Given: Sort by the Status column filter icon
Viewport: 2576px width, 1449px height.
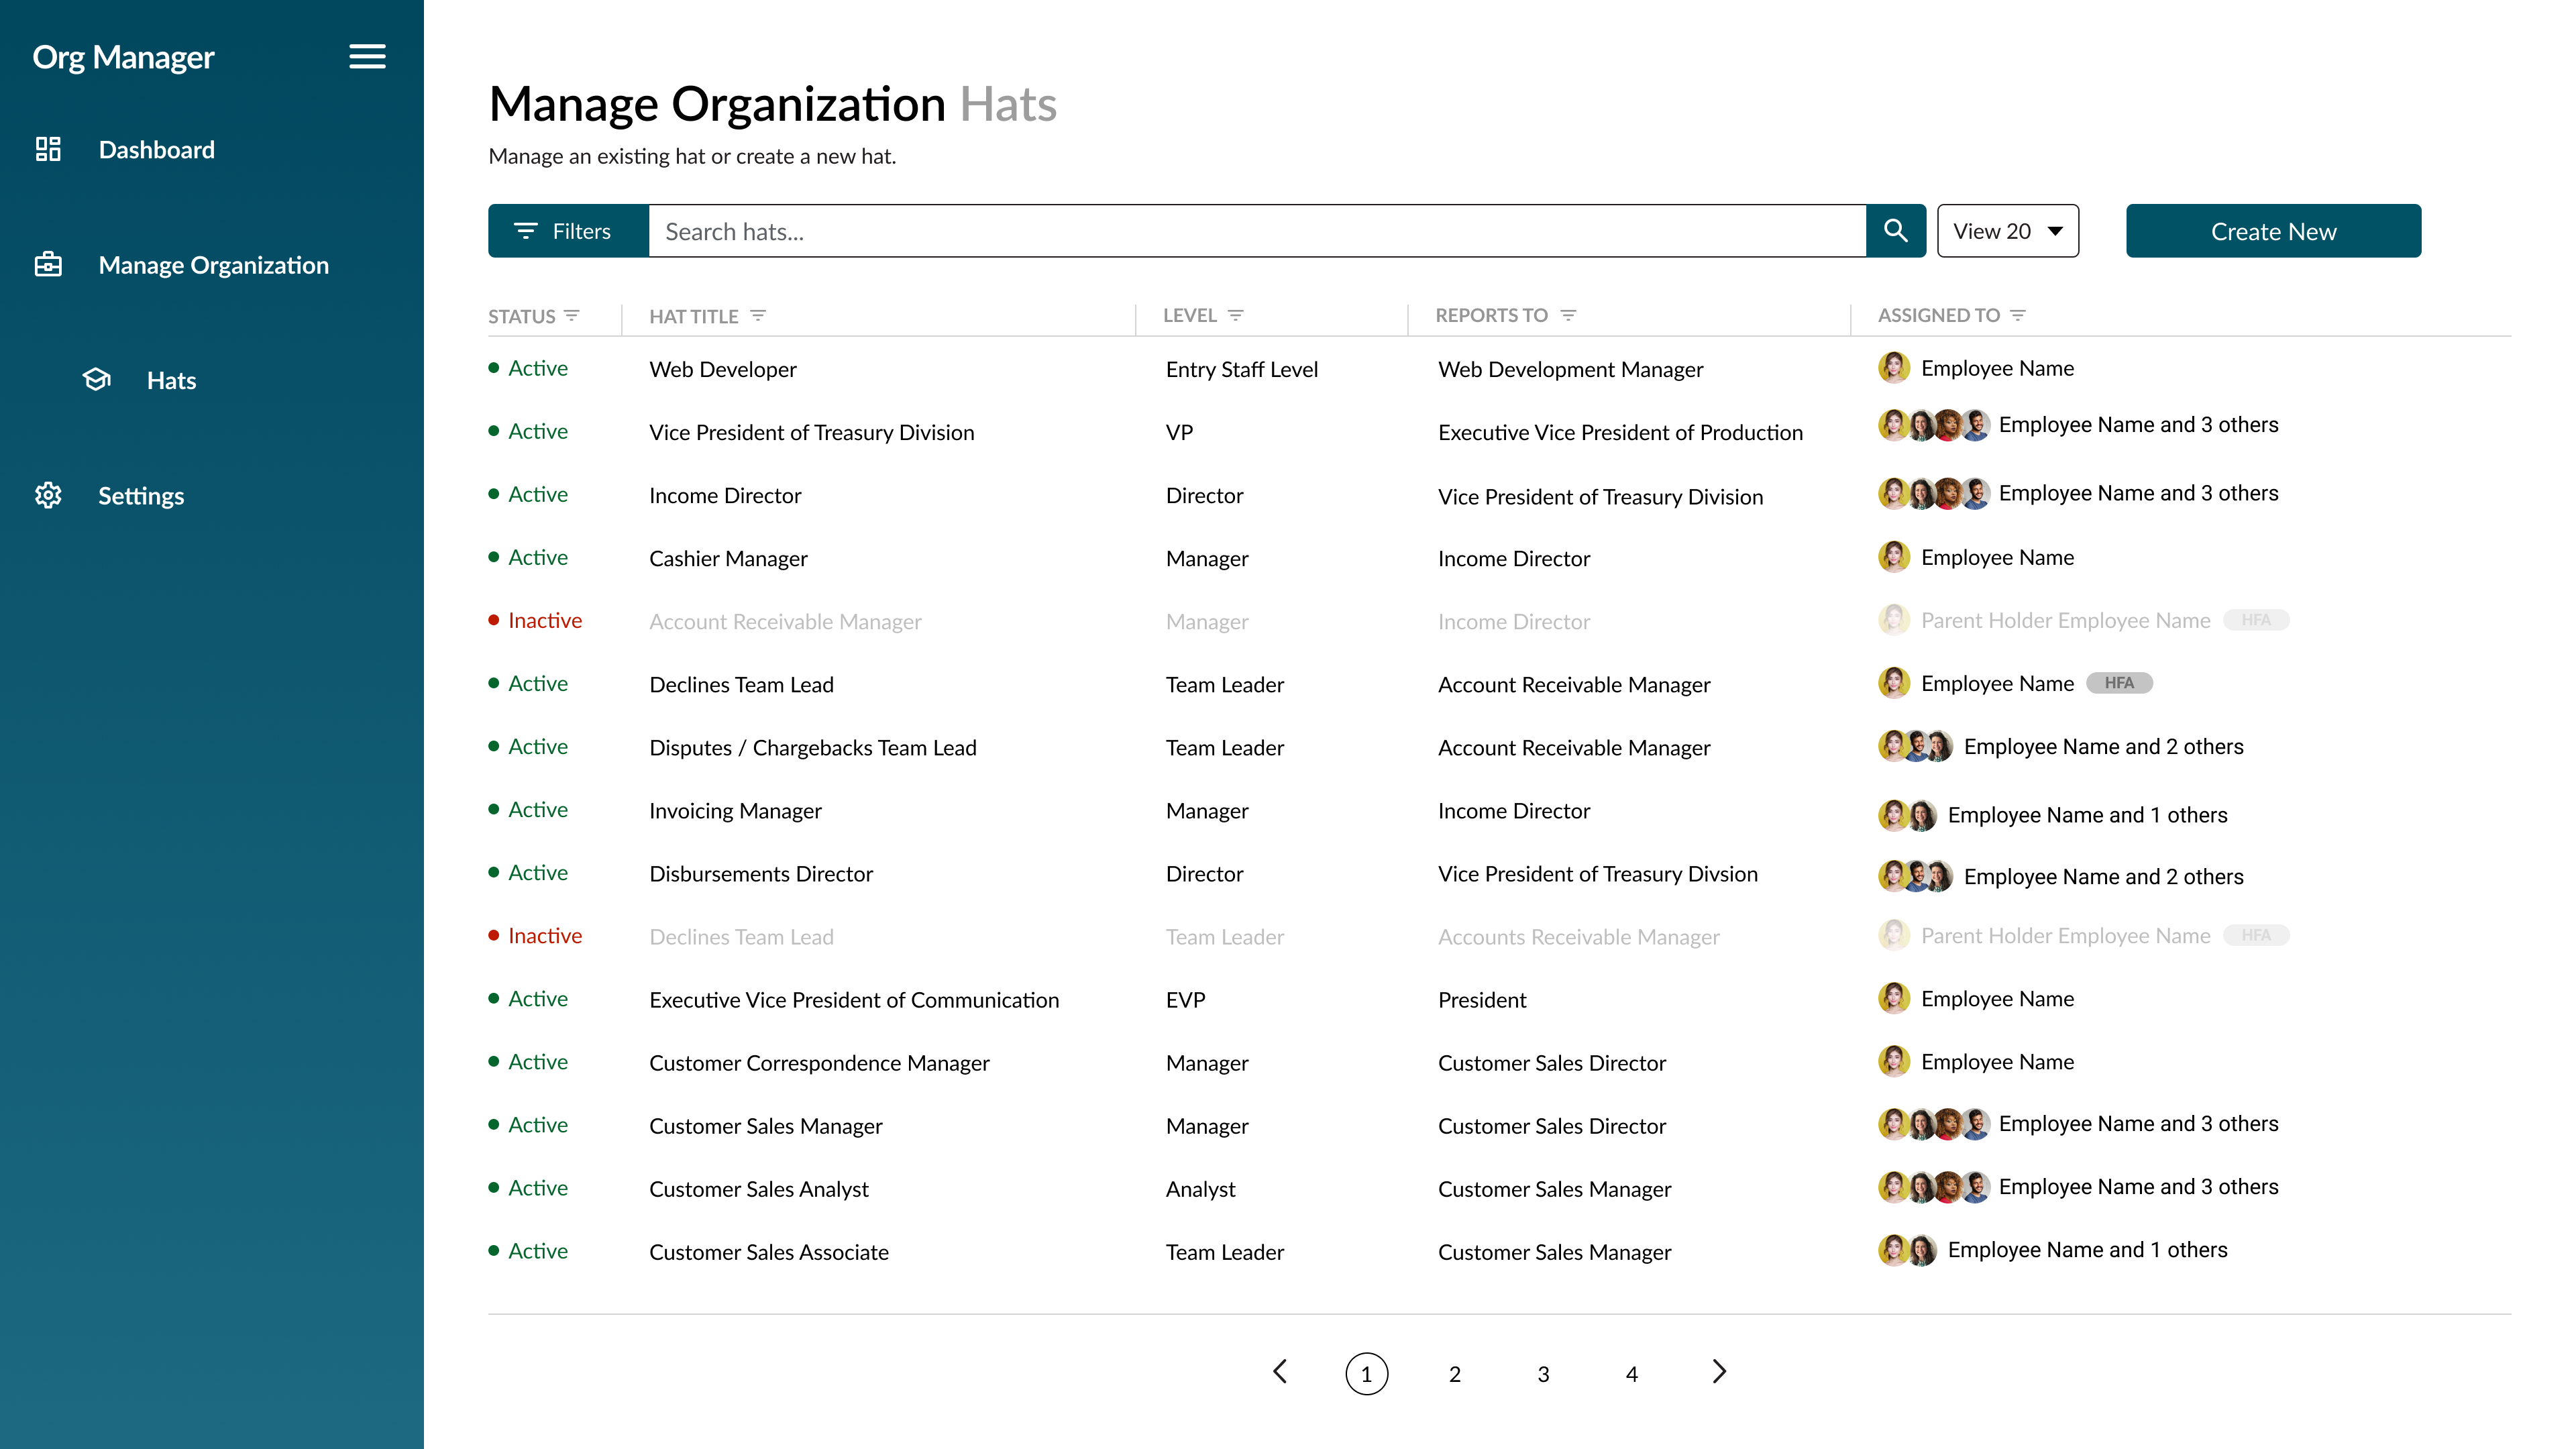Looking at the screenshot, I should [572, 315].
